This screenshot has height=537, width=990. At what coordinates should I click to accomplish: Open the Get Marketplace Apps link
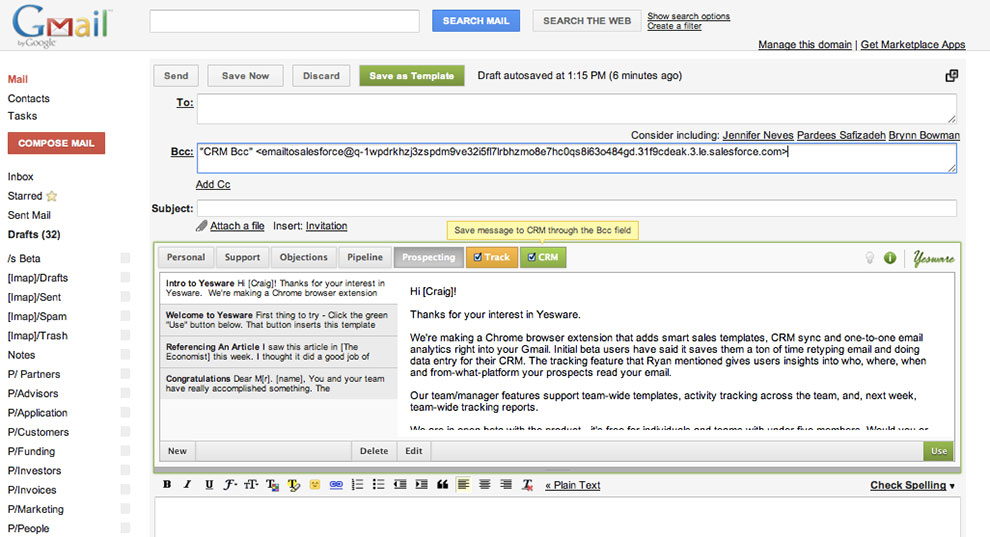(913, 44)
